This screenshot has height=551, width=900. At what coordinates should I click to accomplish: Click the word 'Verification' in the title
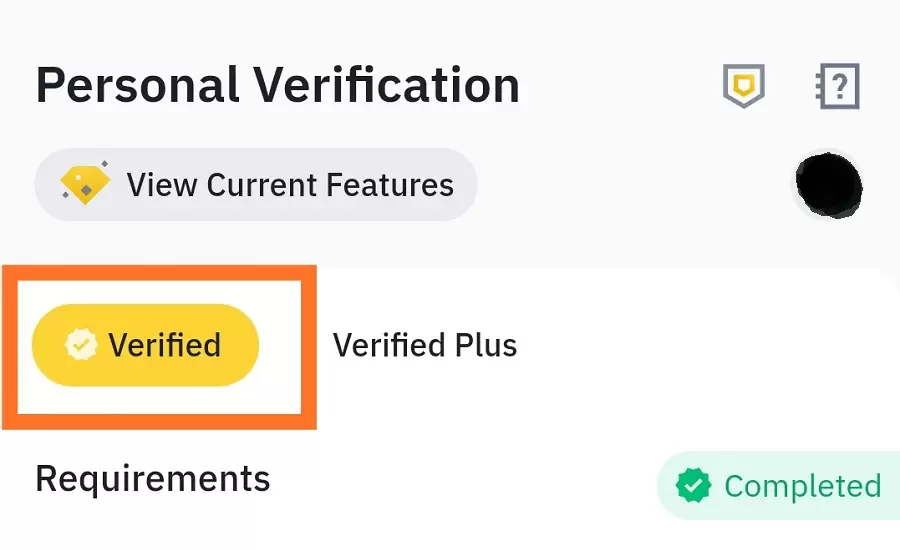pyautogui.click(x=385, y=86)
